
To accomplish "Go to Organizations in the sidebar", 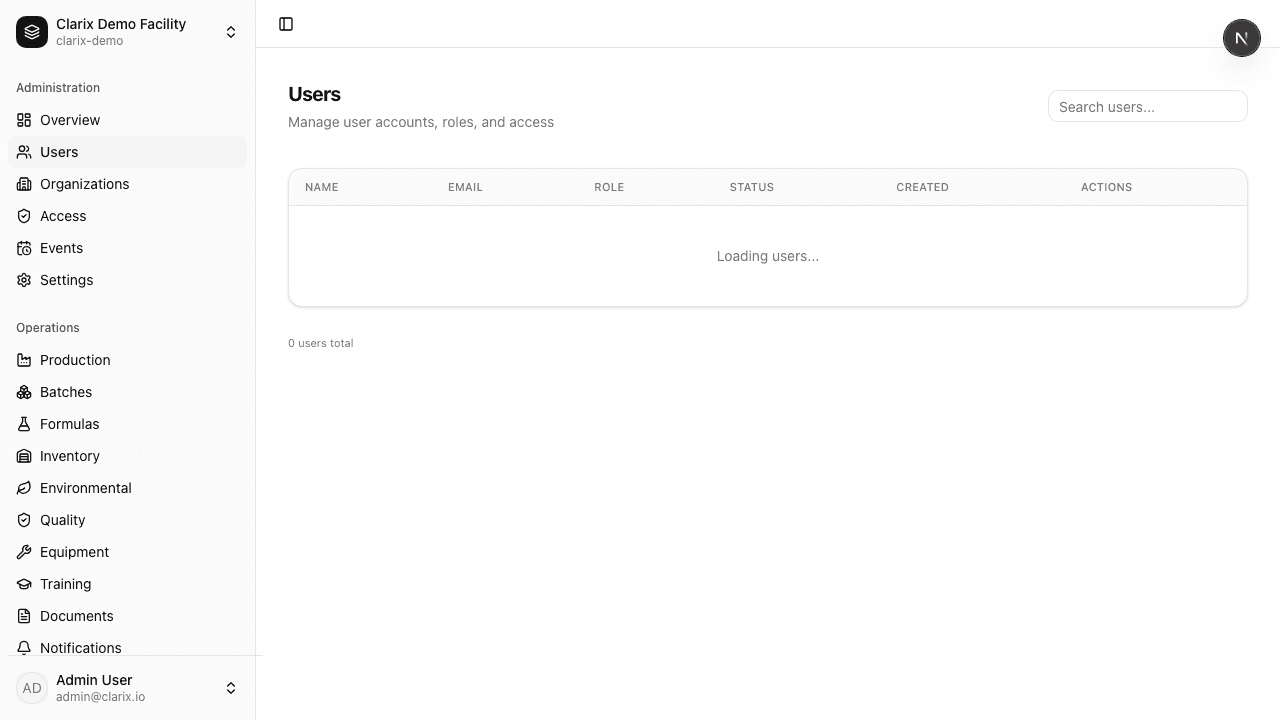I will (127, 184).
